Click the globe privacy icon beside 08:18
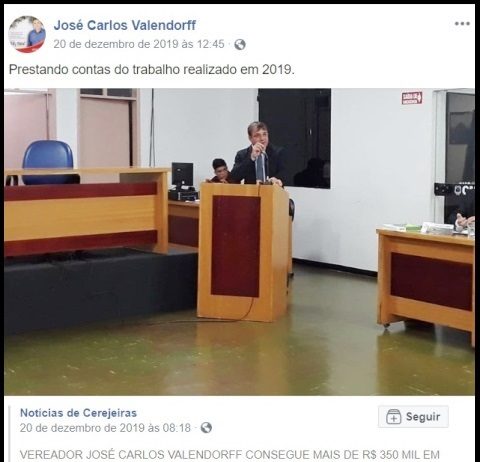 [x=206, y=428]
